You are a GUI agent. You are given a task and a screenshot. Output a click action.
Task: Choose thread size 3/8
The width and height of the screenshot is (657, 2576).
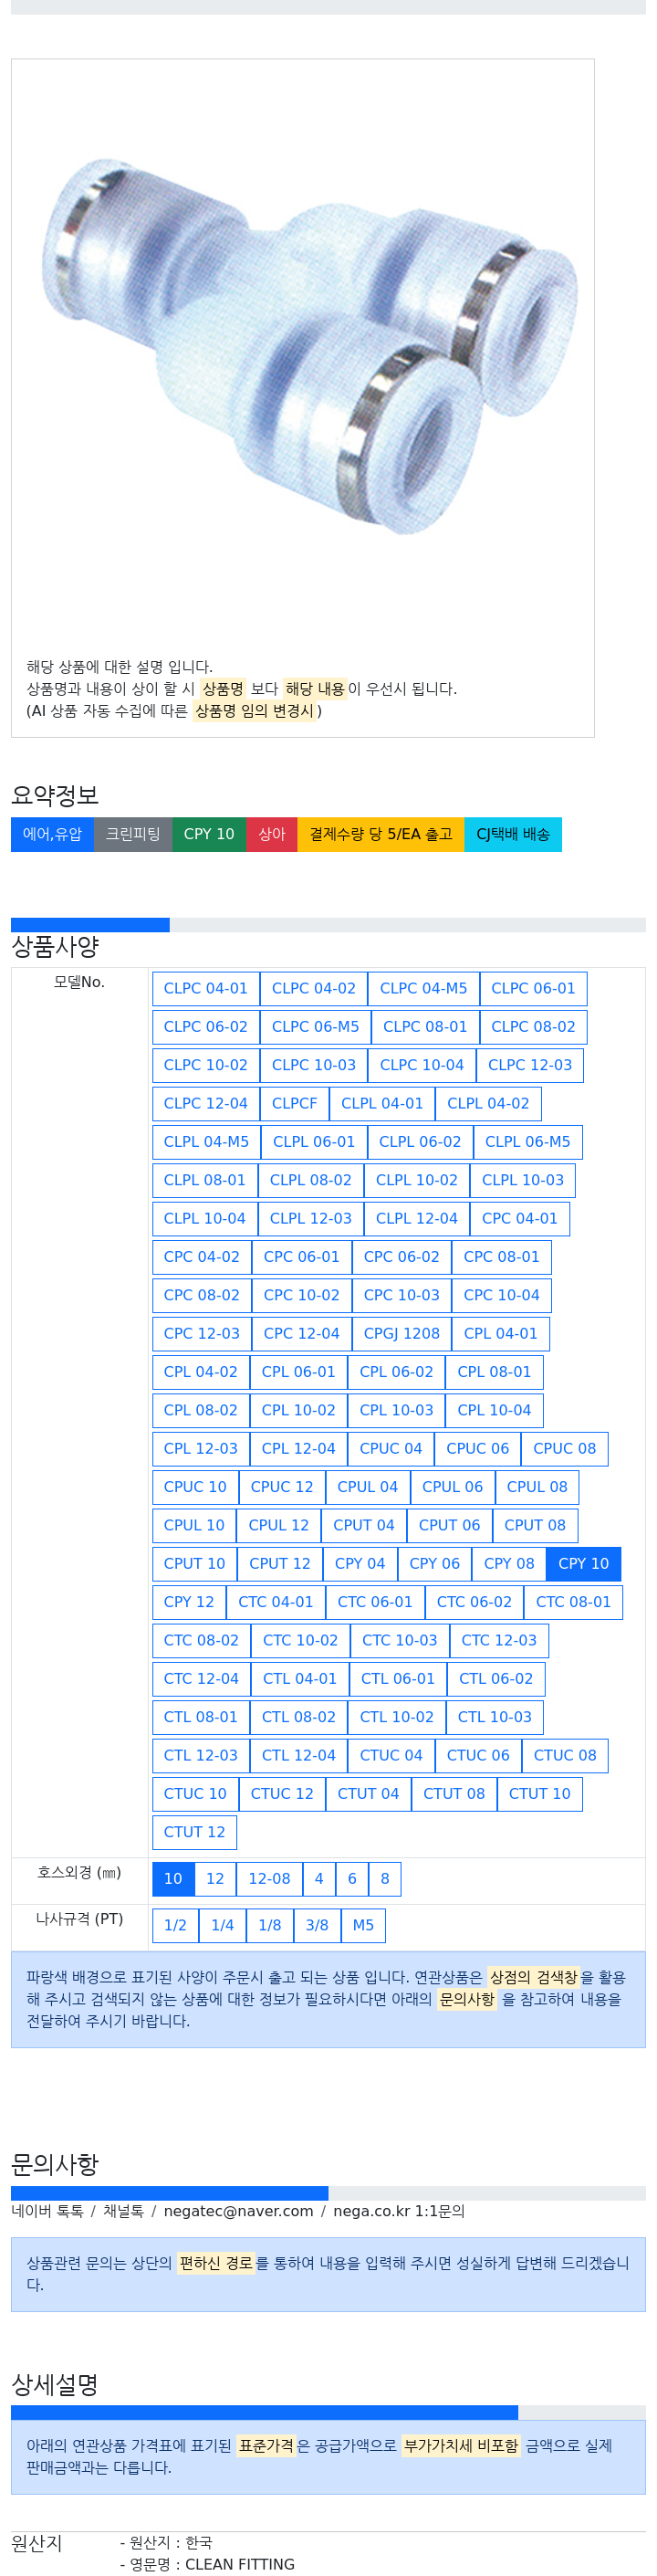[x=316, y=1923]
